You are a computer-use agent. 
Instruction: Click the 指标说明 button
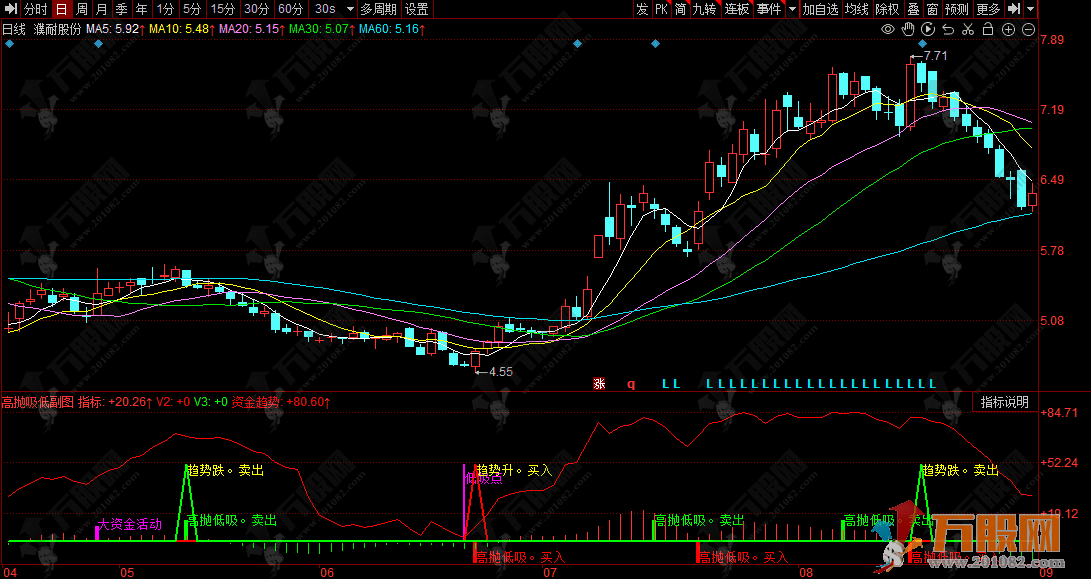pos(1004,402)
